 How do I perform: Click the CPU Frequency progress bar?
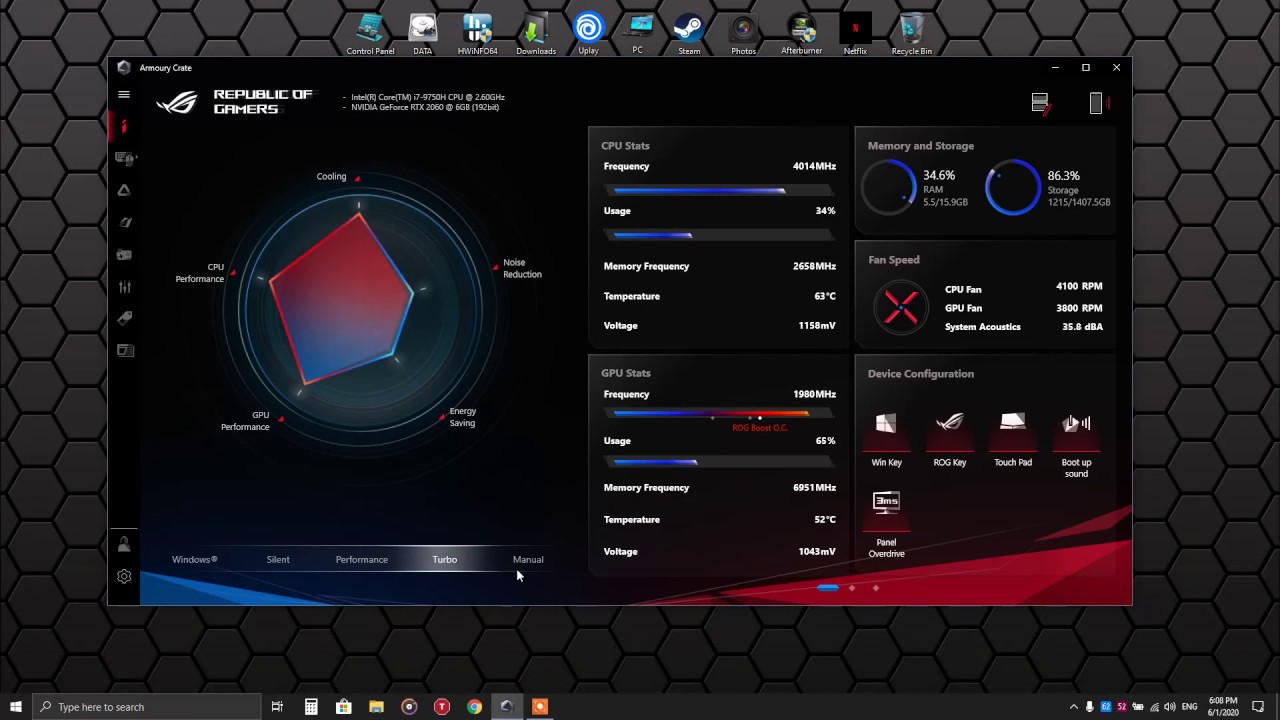(719, 190)
